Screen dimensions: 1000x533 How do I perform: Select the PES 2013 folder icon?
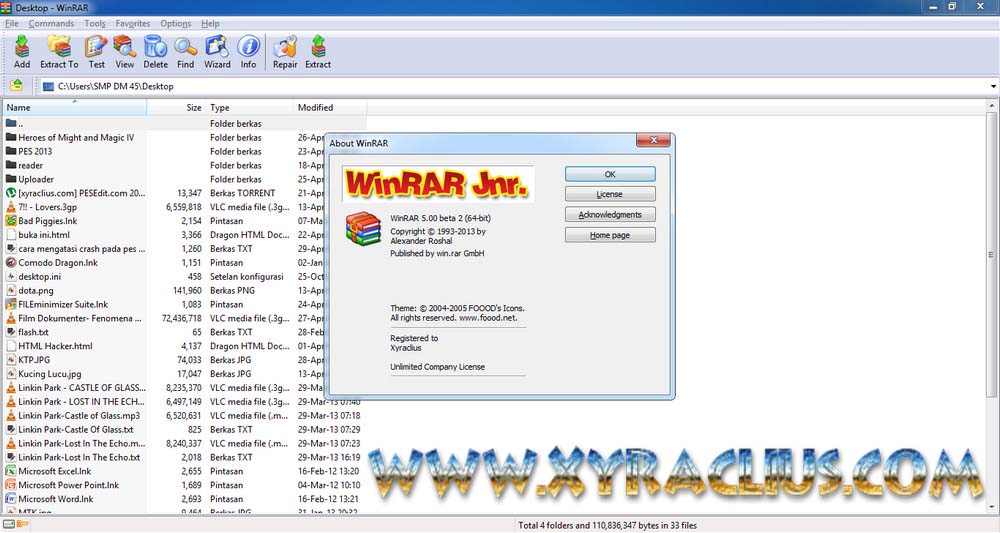point(11,151)
